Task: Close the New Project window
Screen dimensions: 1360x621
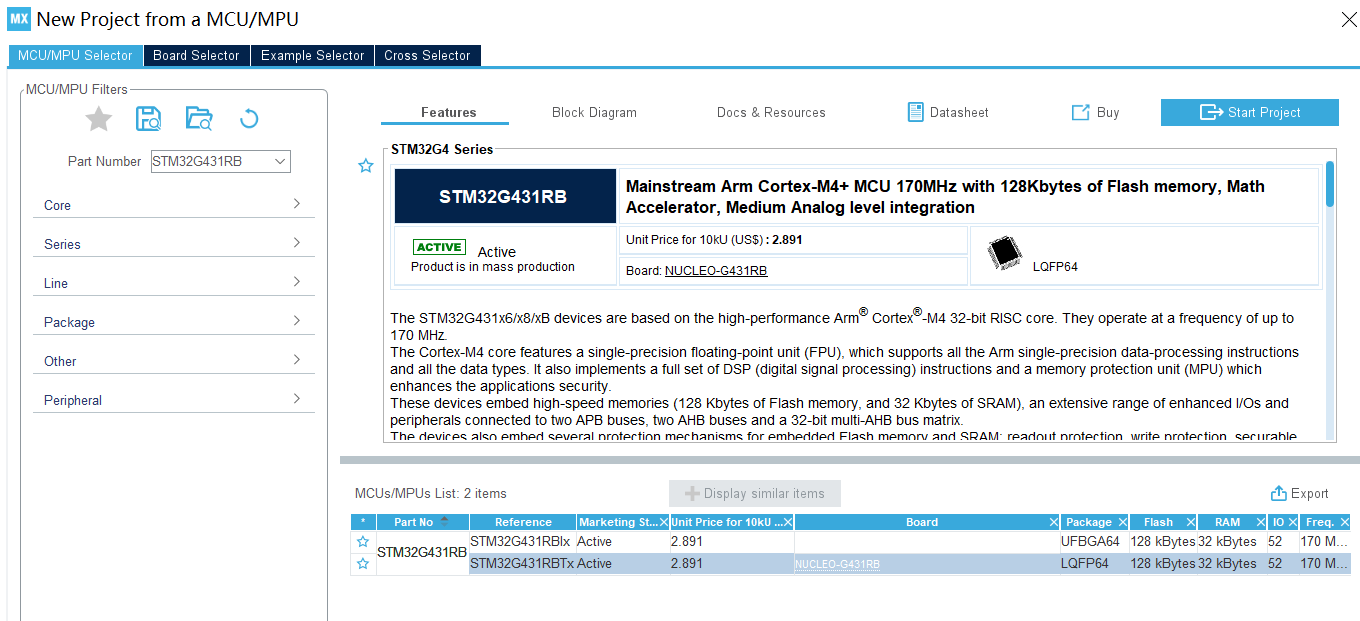Action: (x=1347, y=19)
